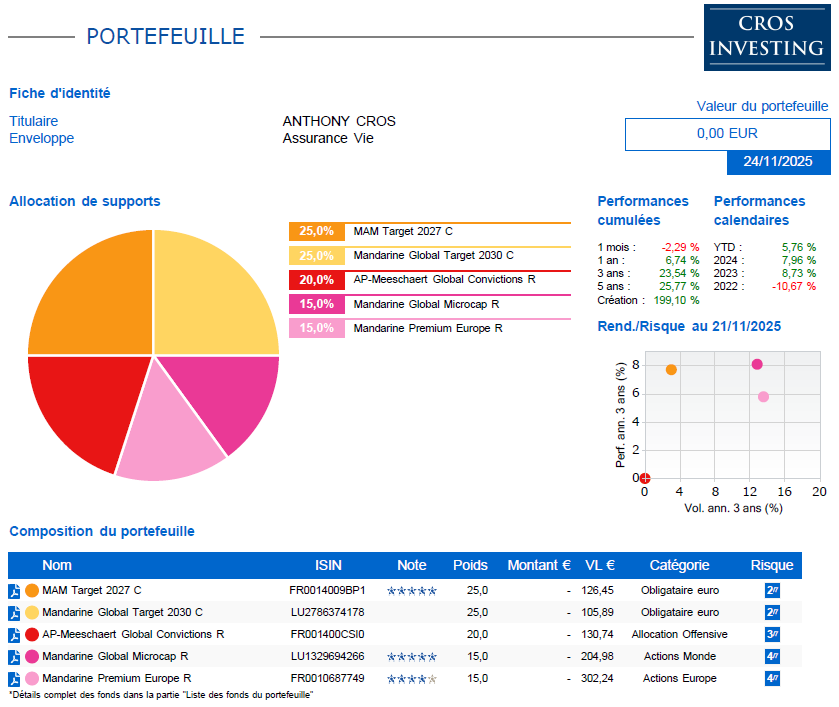The width and height of the screenshot is (839, 707).
Task: Click ISIN LU2786374178
Action: pyautogui.click(x=327, y=612)
